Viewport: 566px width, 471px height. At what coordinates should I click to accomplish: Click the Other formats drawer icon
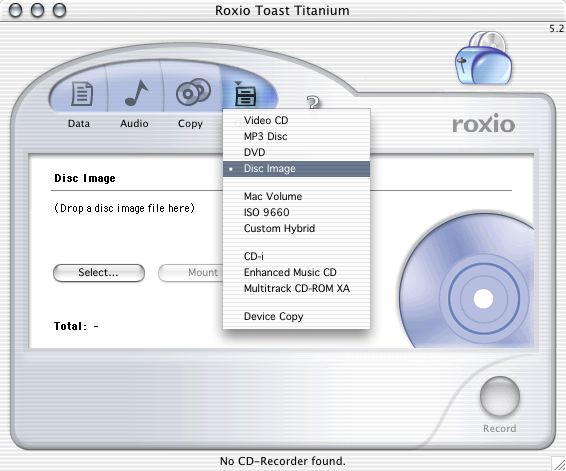245,94
